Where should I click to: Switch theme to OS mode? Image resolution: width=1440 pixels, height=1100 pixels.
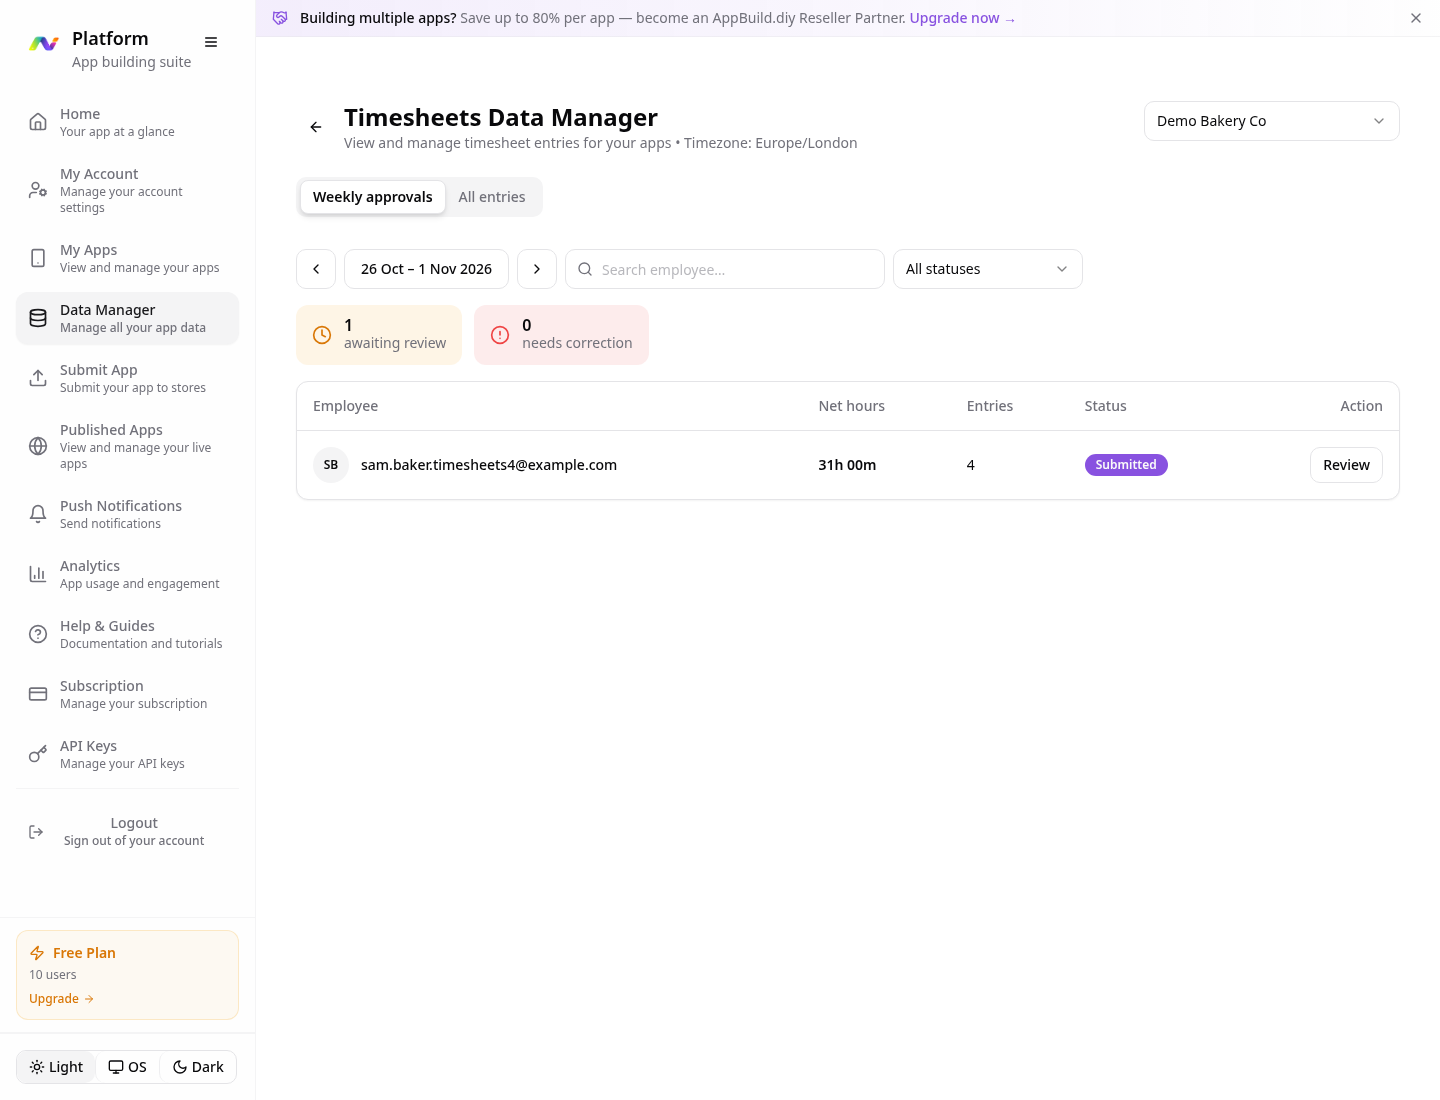click(x=128, y=1067)
